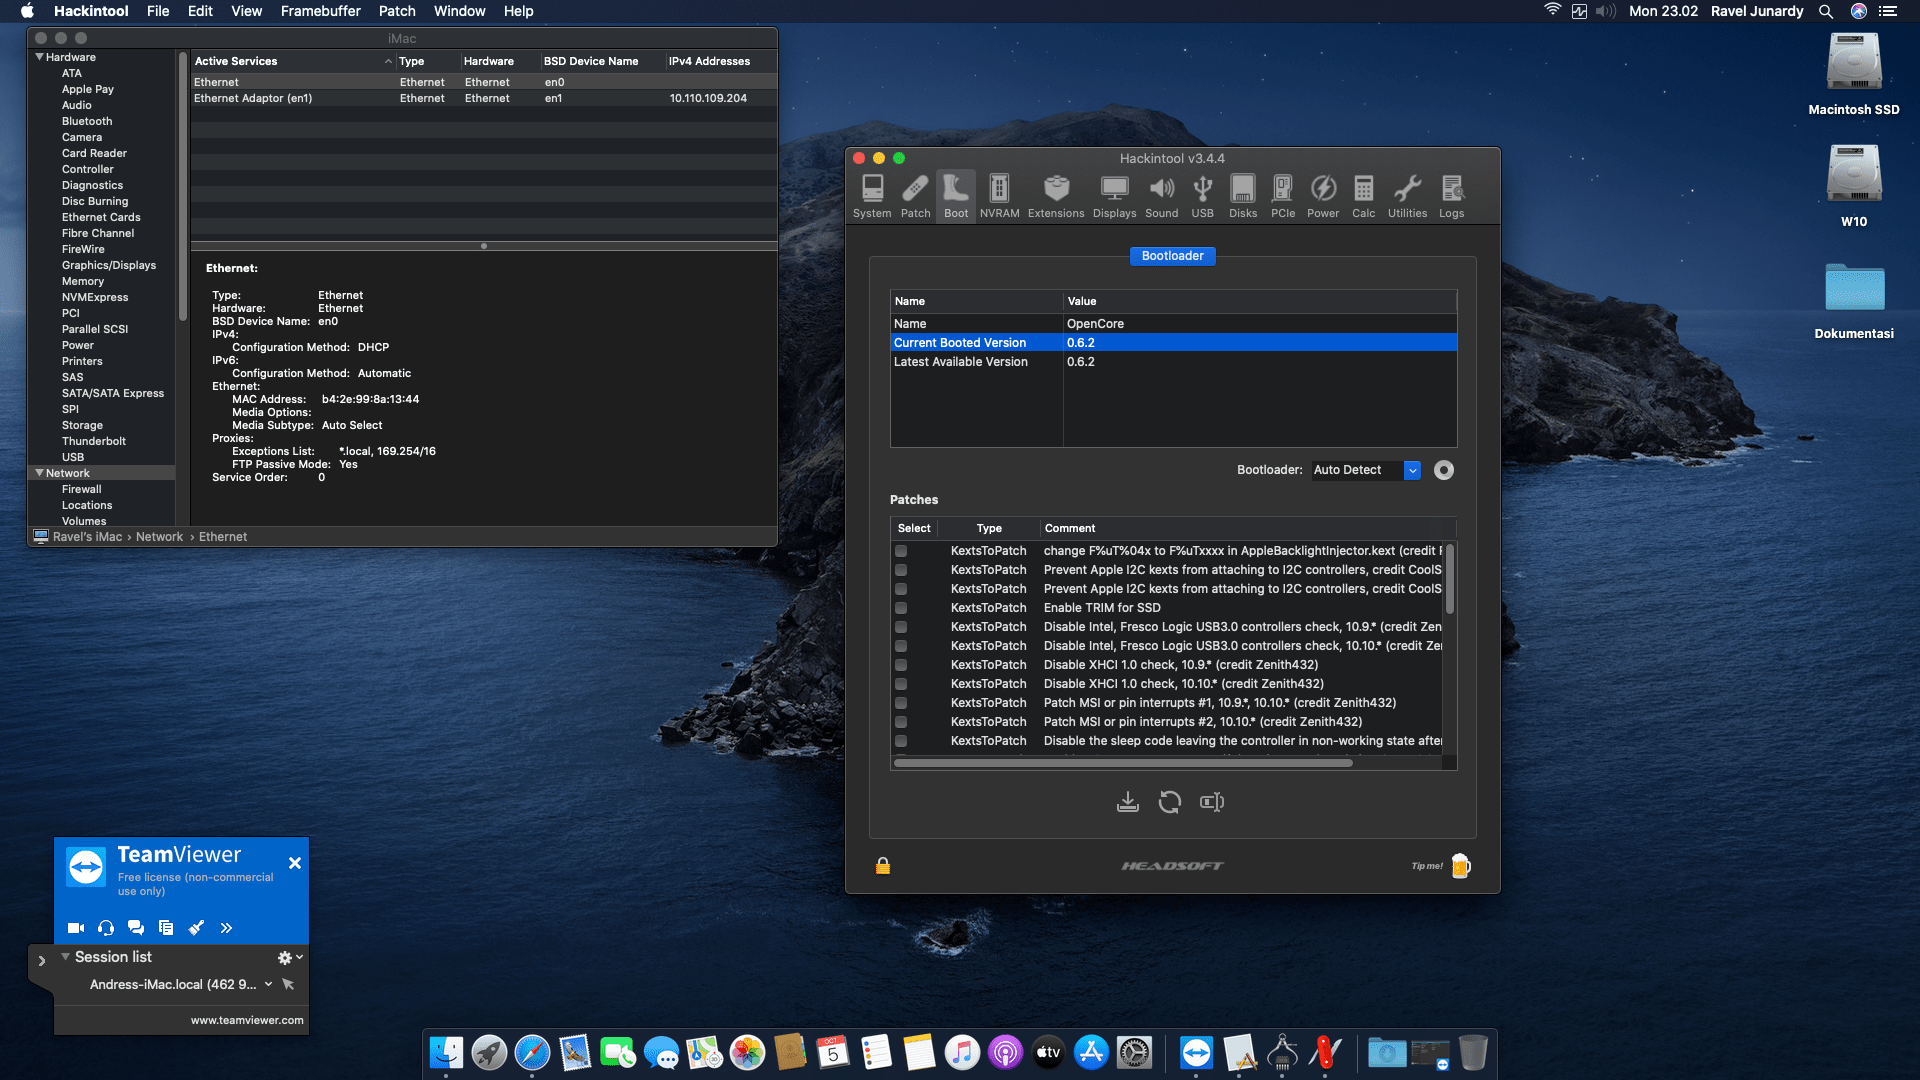Open the USB toolbar icon
This screenshot has height=1080, width=1920.
(1202, 196)
